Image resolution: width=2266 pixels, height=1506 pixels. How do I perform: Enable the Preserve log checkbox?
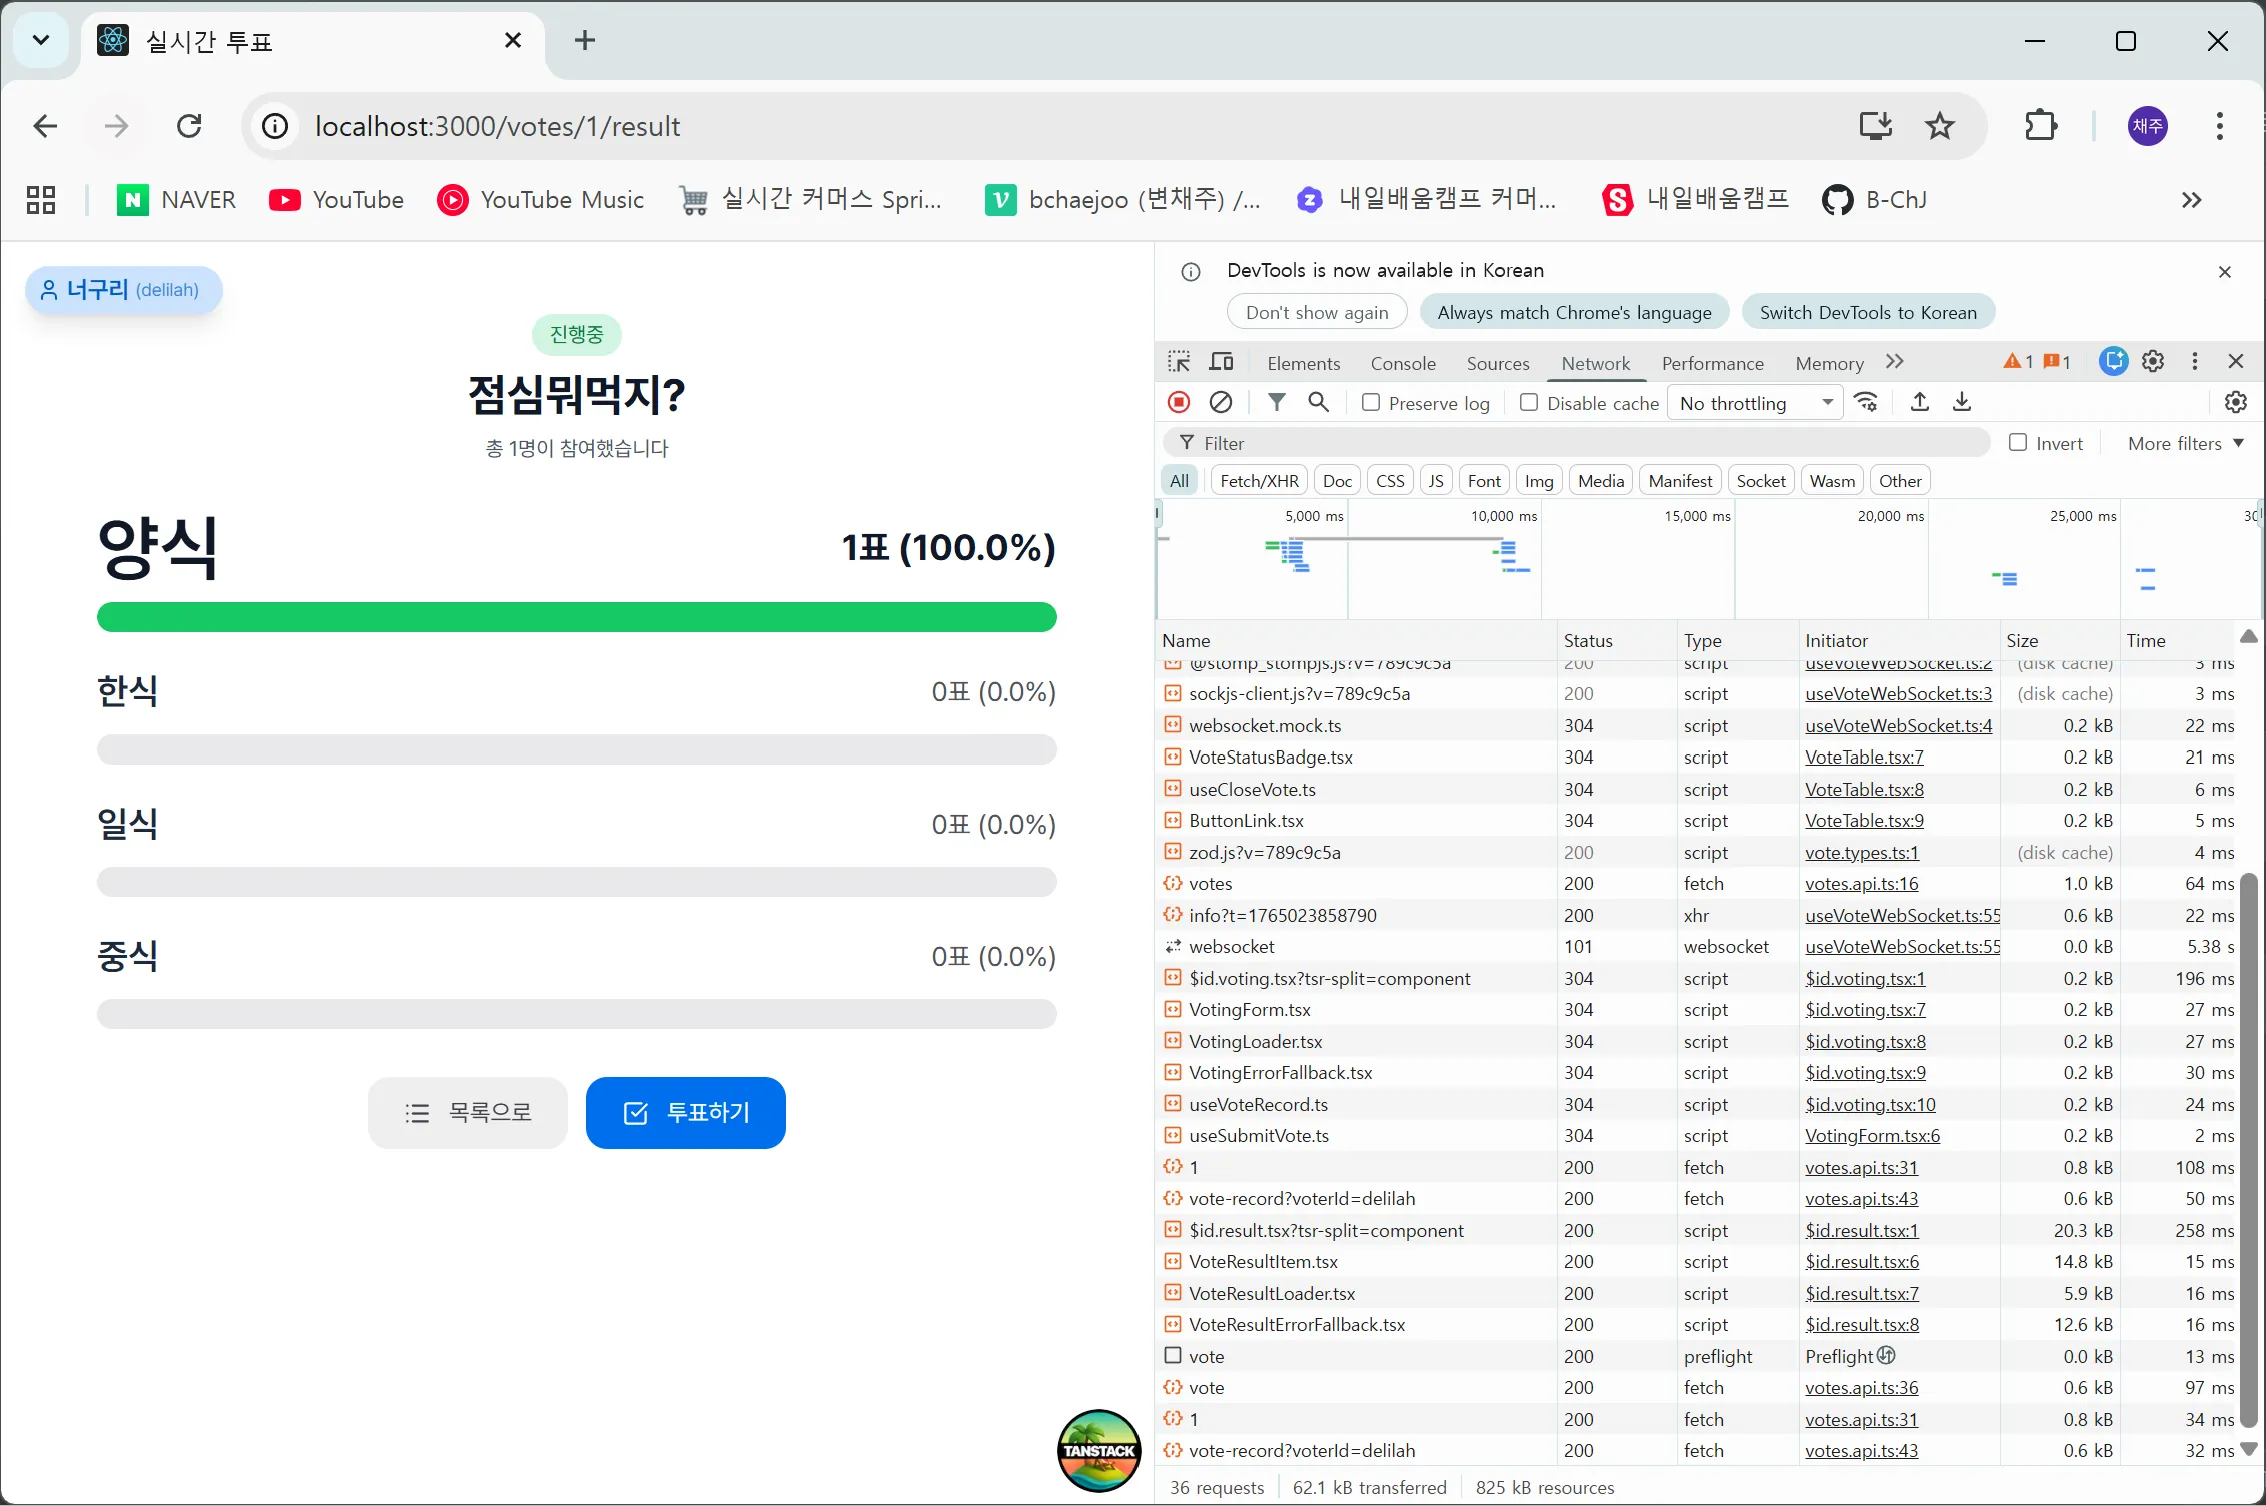[x=1371, y=402]
